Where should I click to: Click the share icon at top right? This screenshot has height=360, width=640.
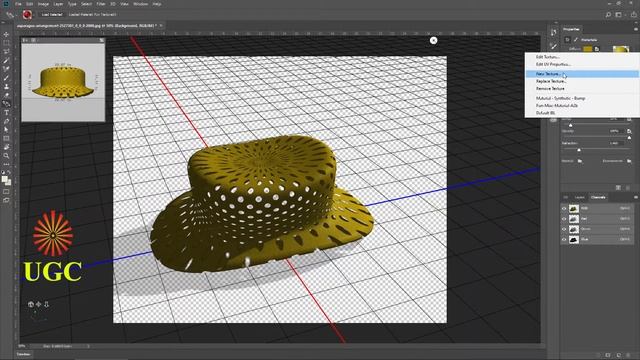(x=633, y=15)
